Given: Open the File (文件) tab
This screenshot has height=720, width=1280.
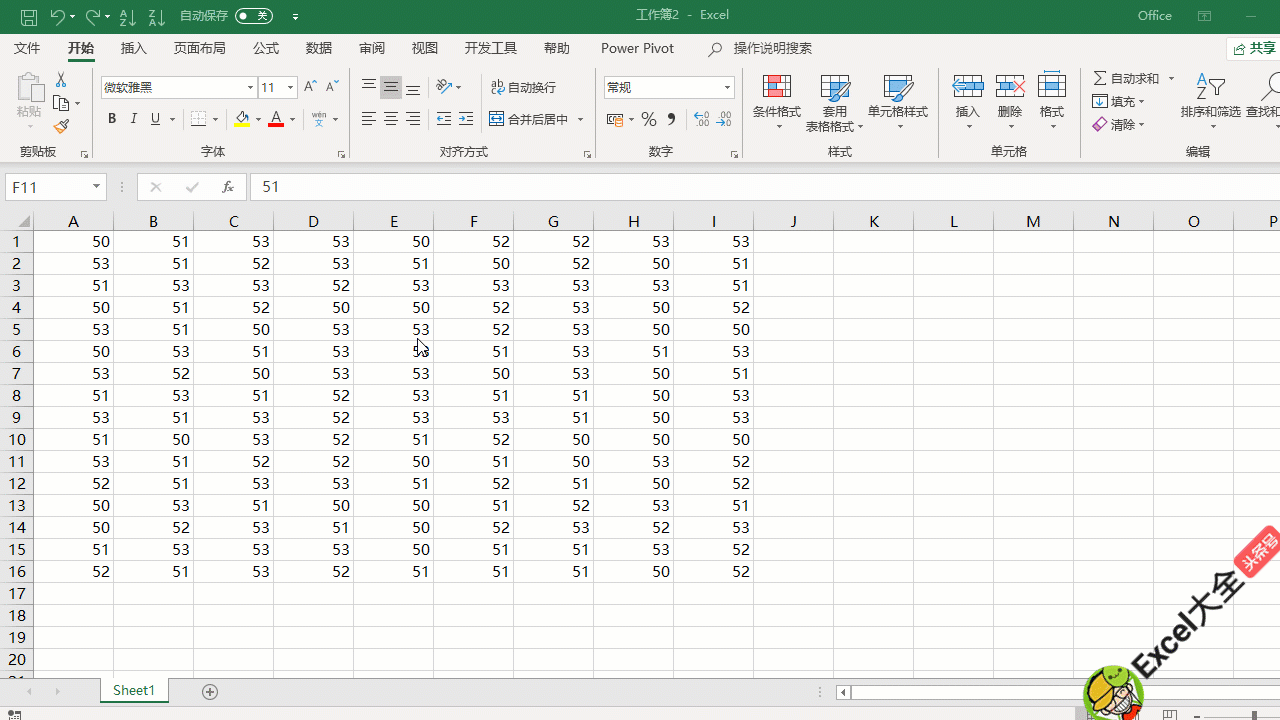Looking at the screenshot, I should [27, 48].
